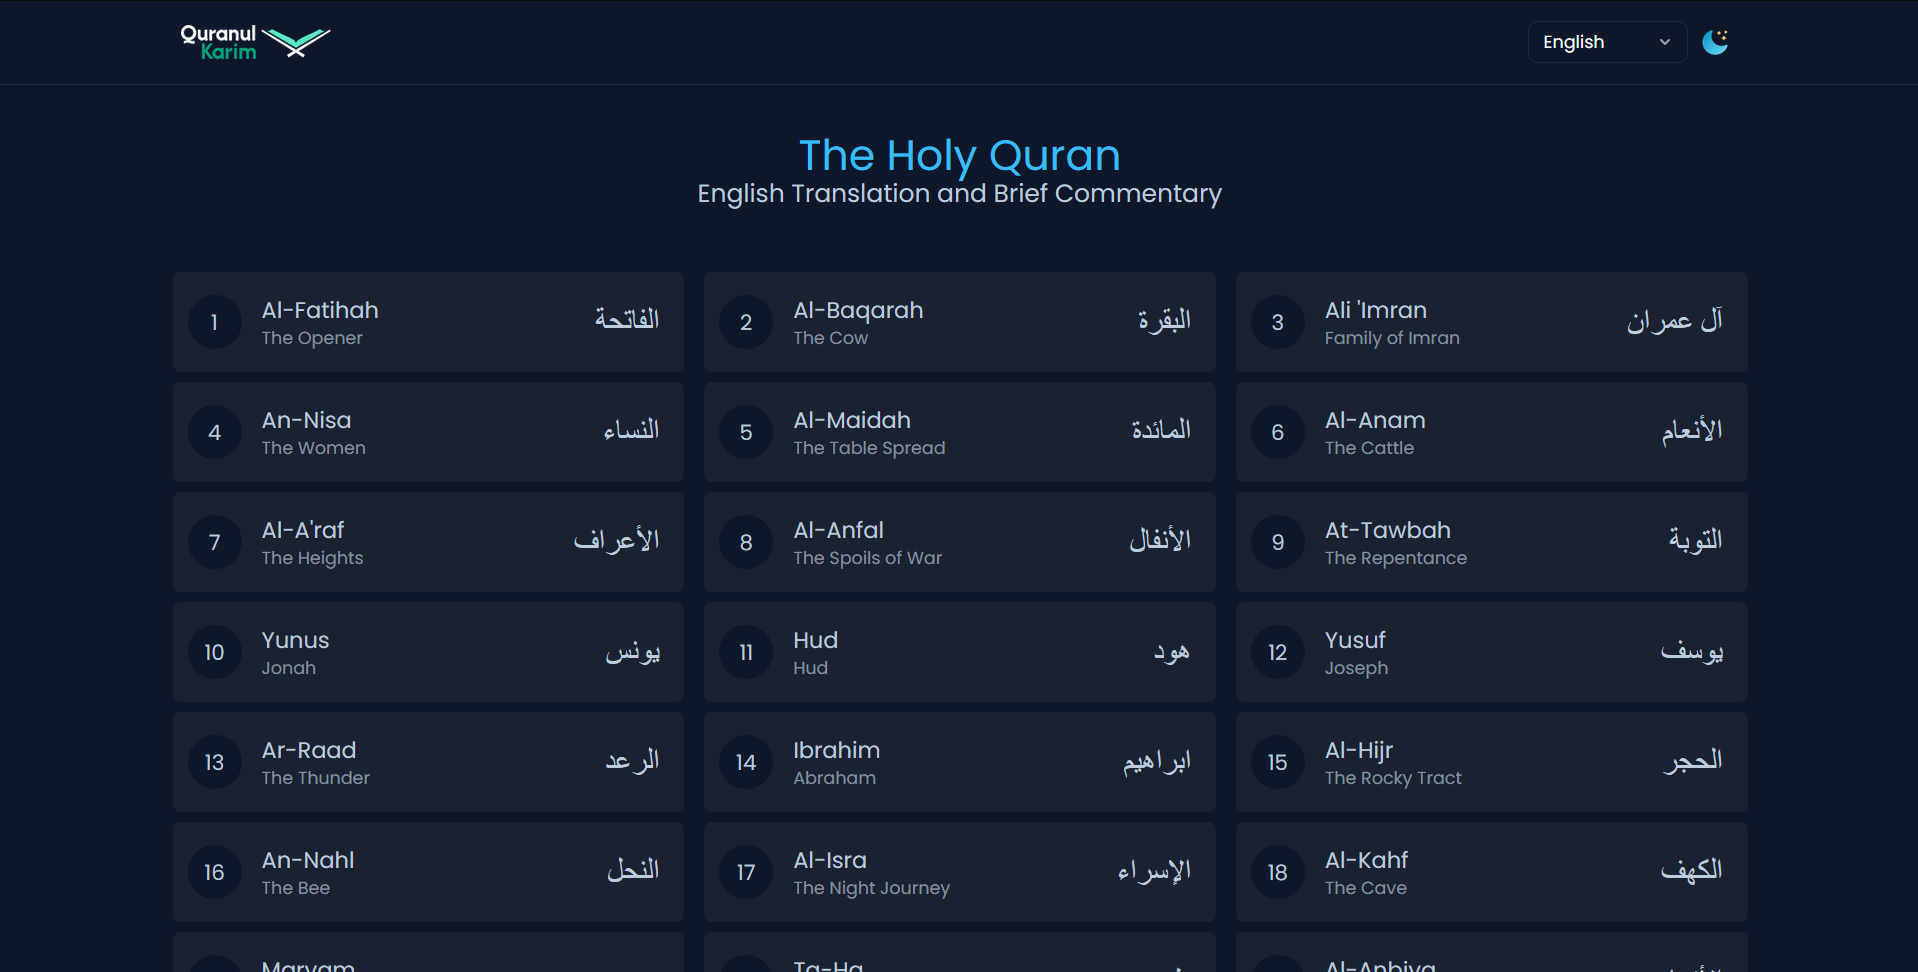Select At-Tawbah, The Repentance
Viewport: 1918px width, 972px height.
[1490, 542]
